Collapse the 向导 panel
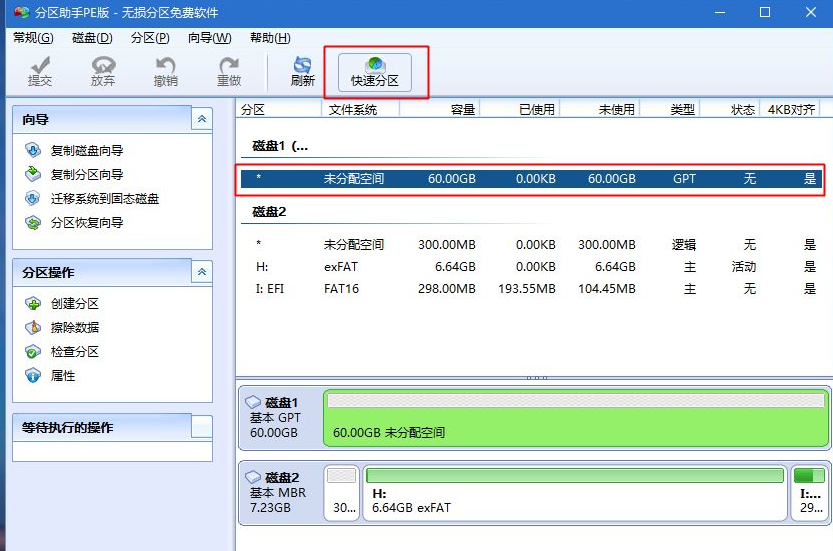Screen dimensions: 833x551 tap(202, 119)
